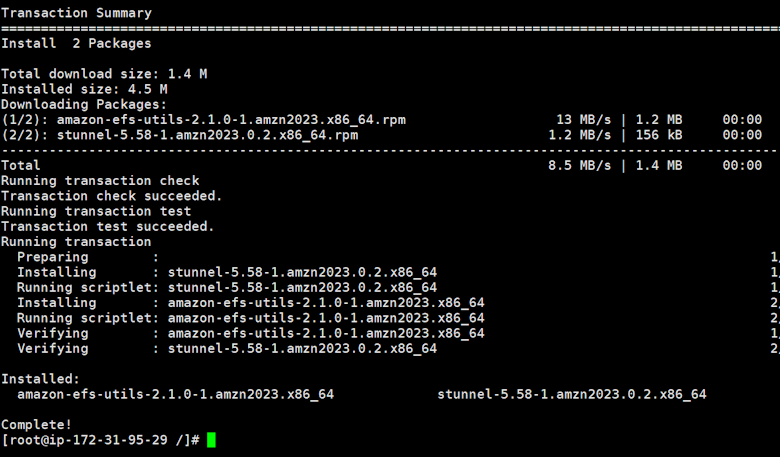Click the green terminal cursor block

[x=211, y=440]
